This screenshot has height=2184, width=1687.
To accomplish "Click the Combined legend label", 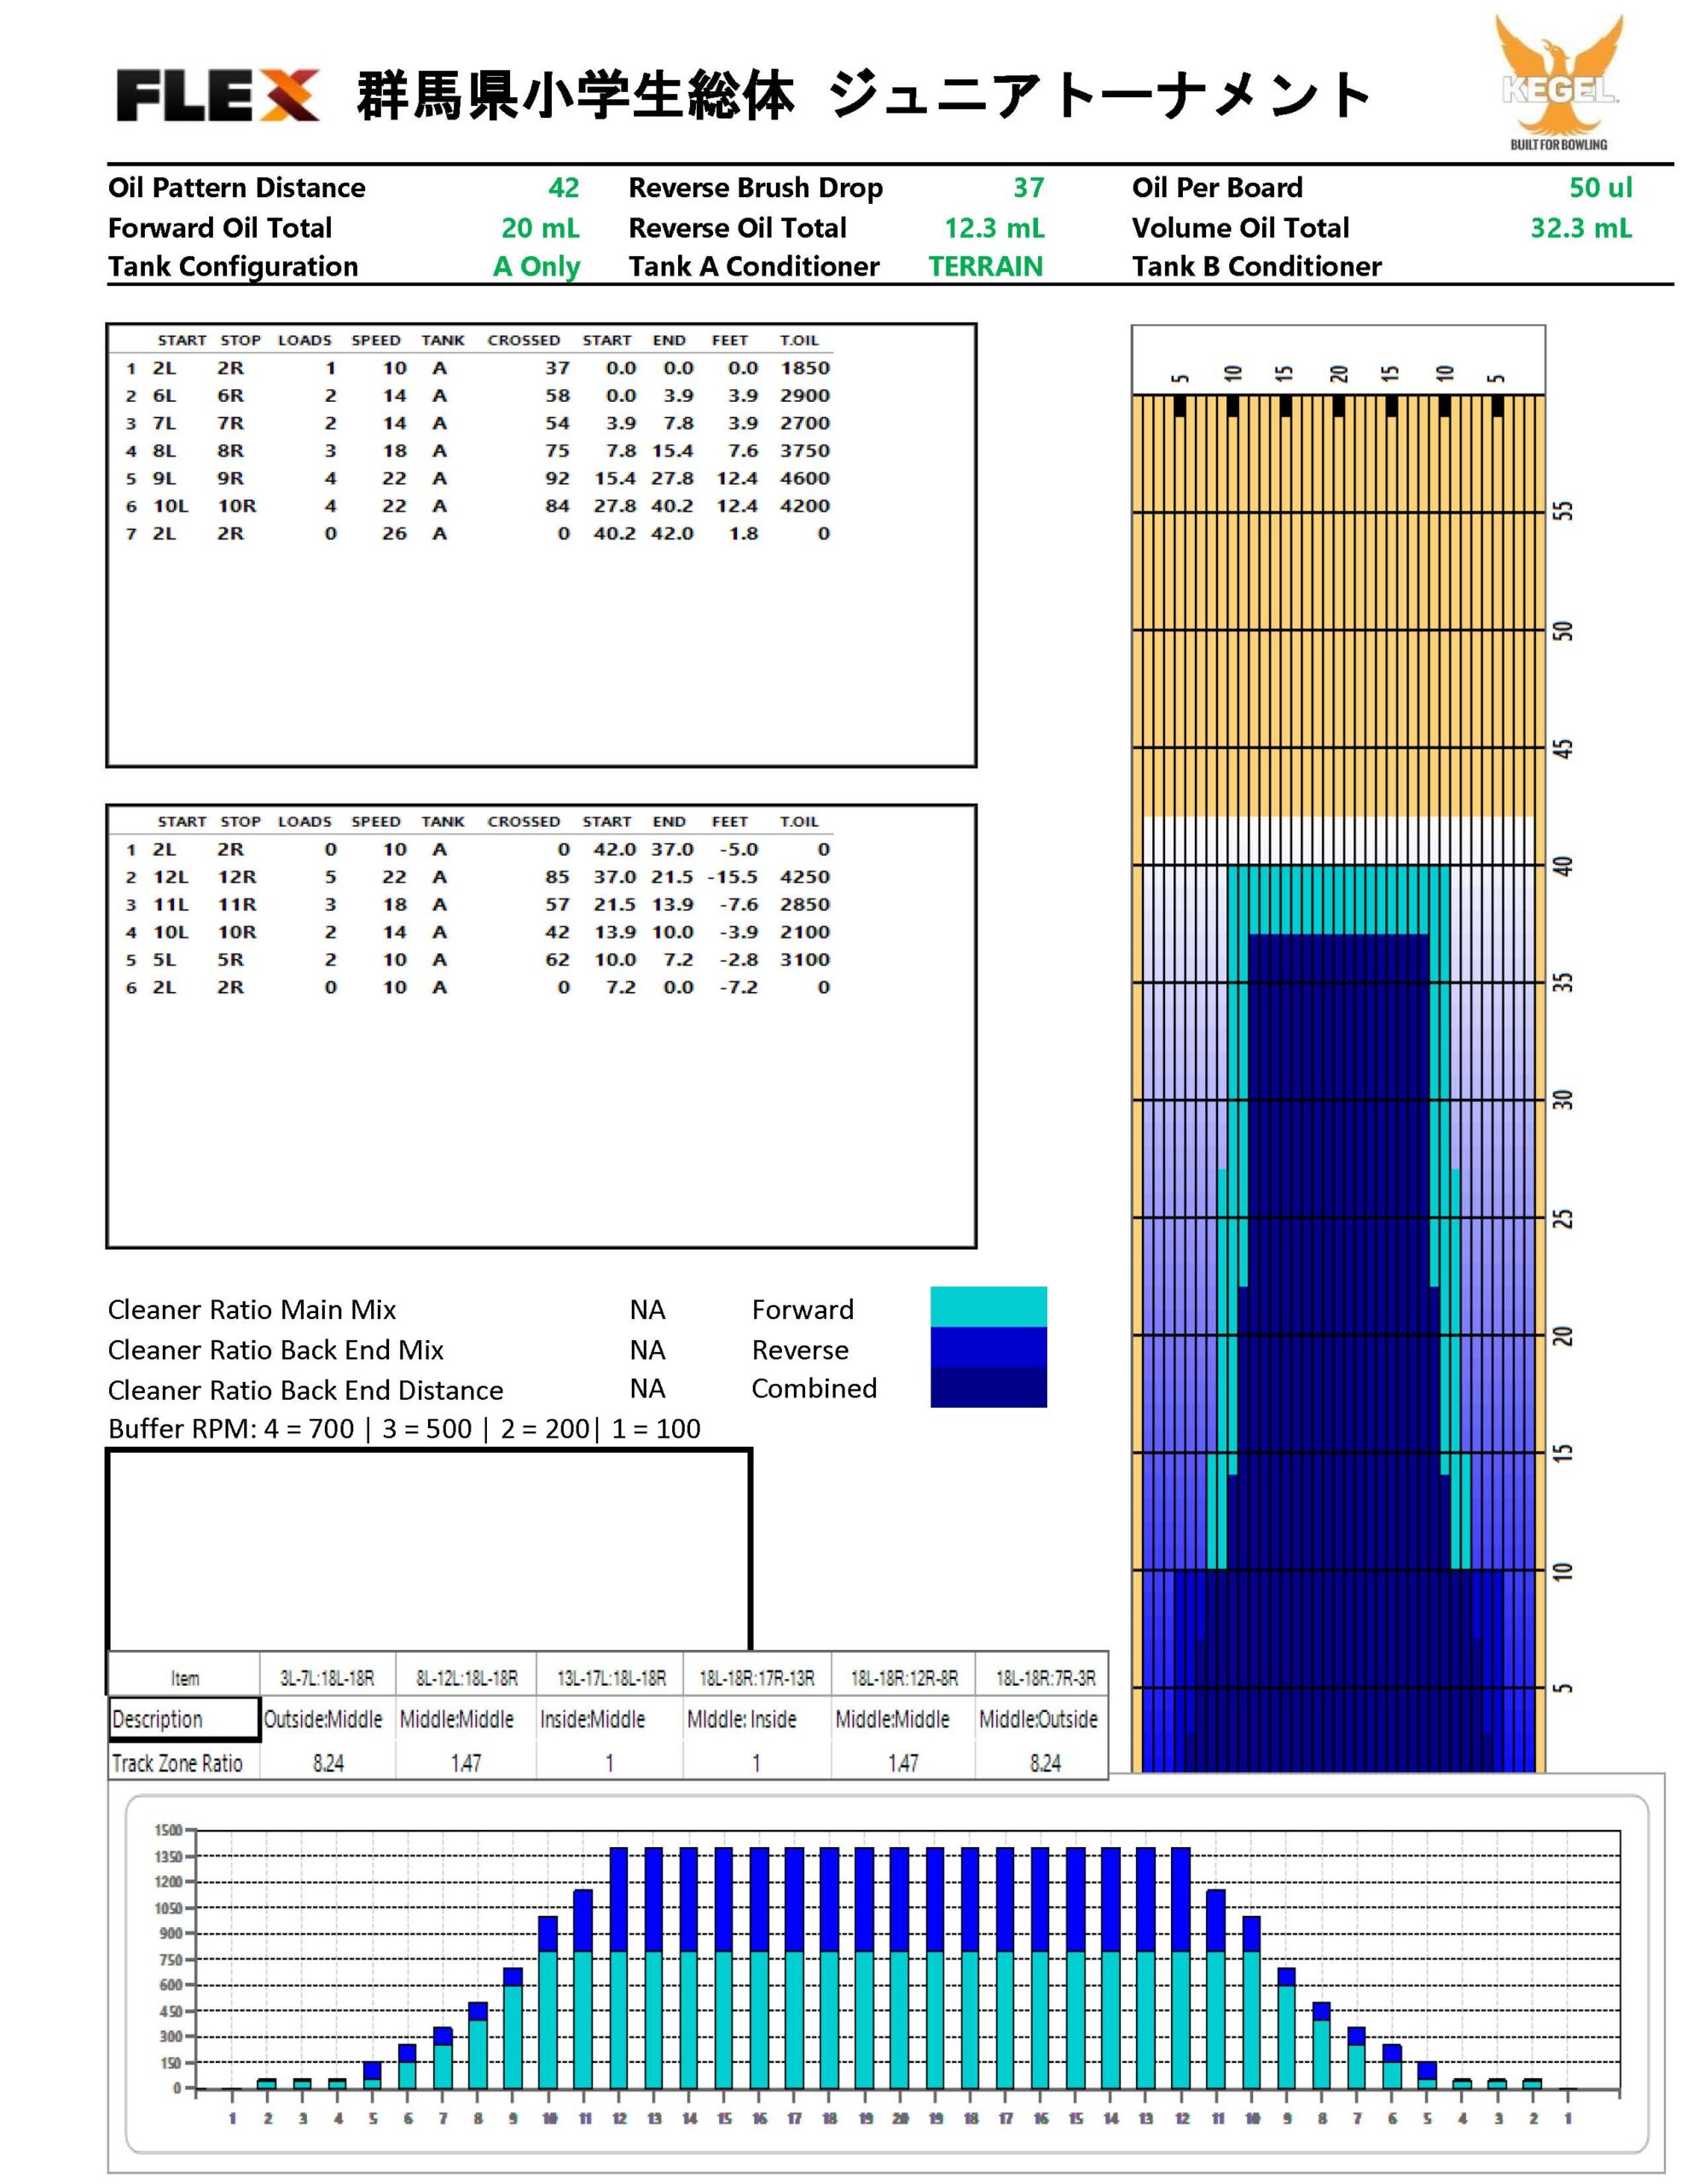I will [814, 1389].
